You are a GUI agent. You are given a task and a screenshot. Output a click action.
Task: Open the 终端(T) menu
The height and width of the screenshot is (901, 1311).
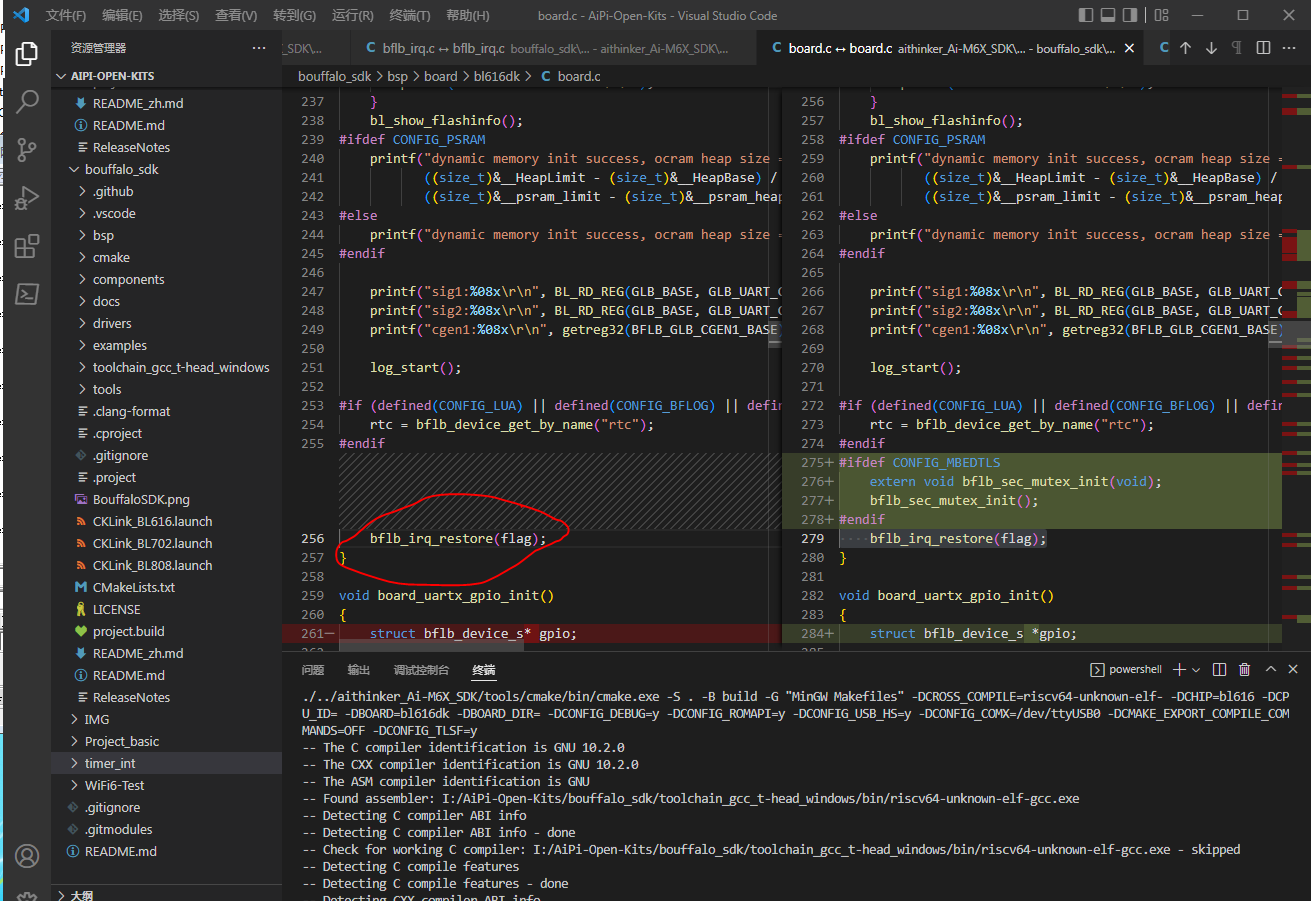(x=410, y=15)
